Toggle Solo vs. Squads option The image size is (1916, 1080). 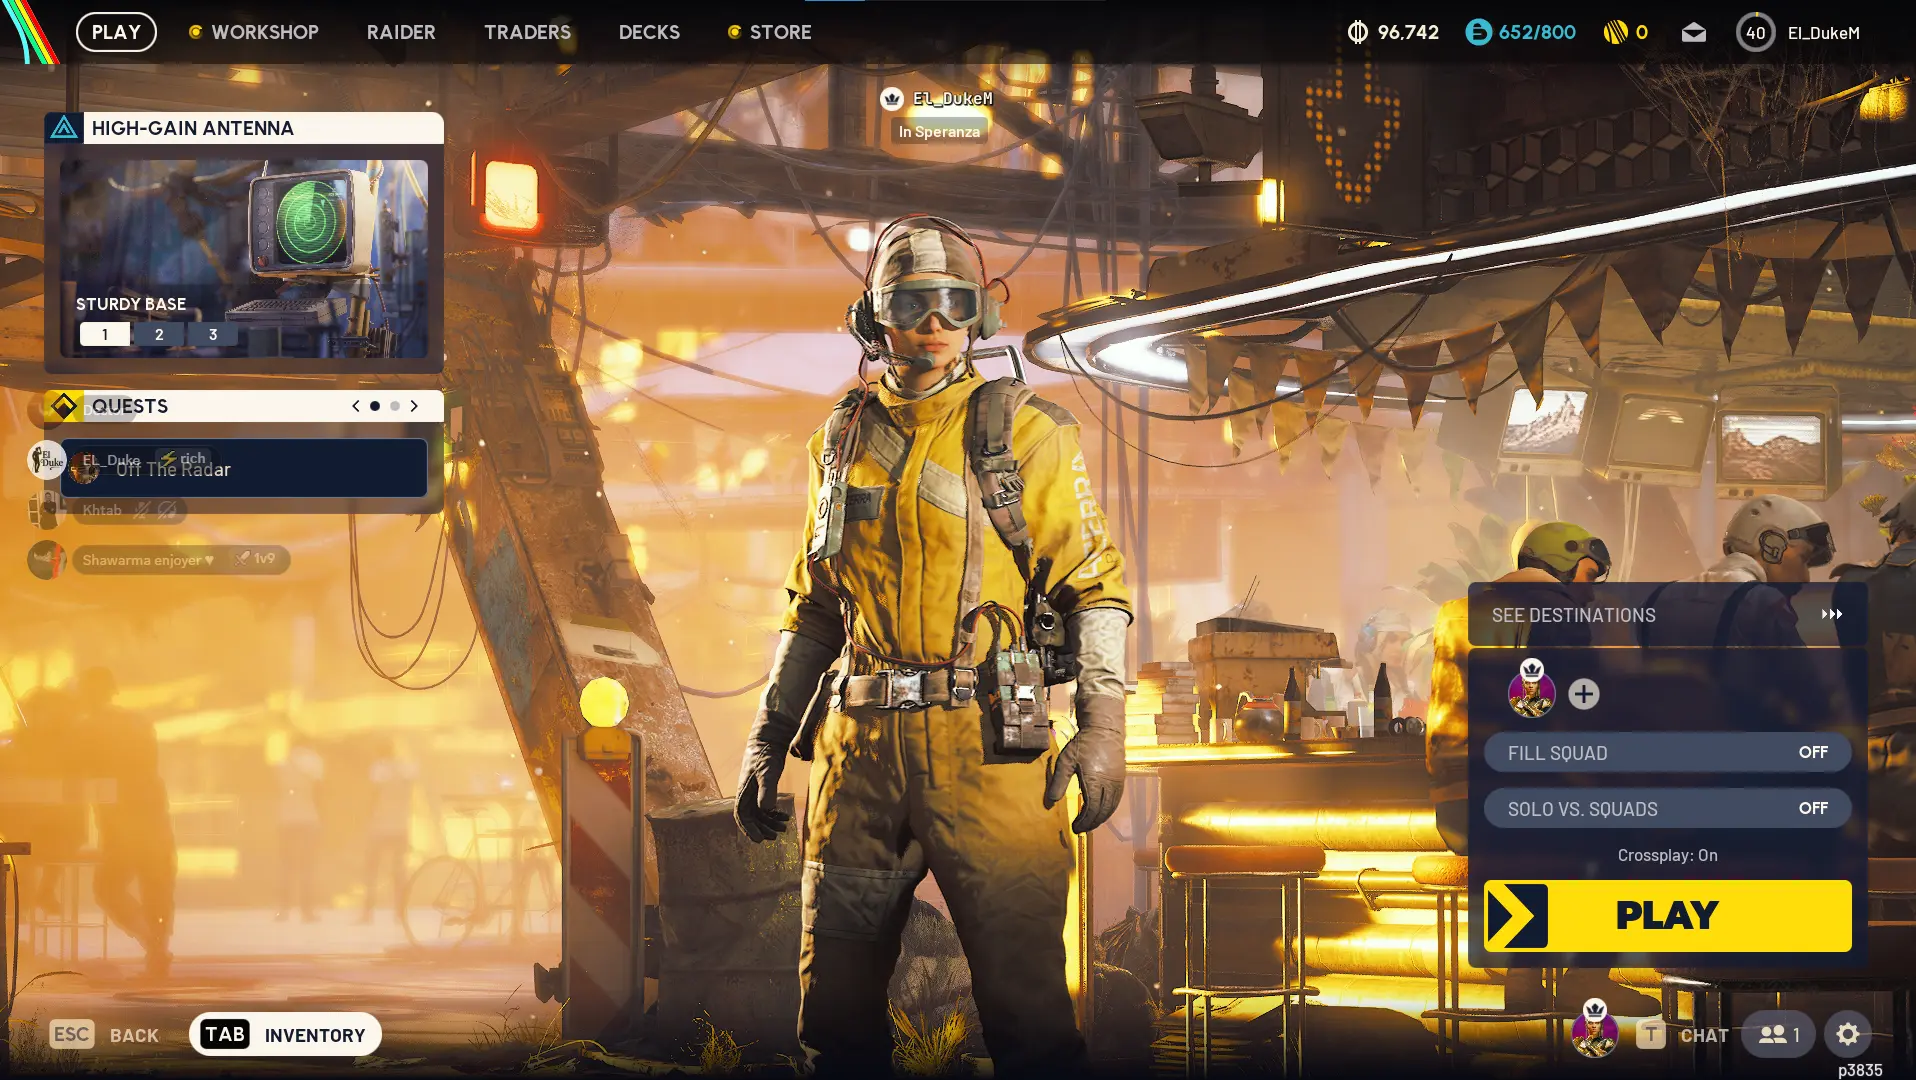[x=1667, y=809]
